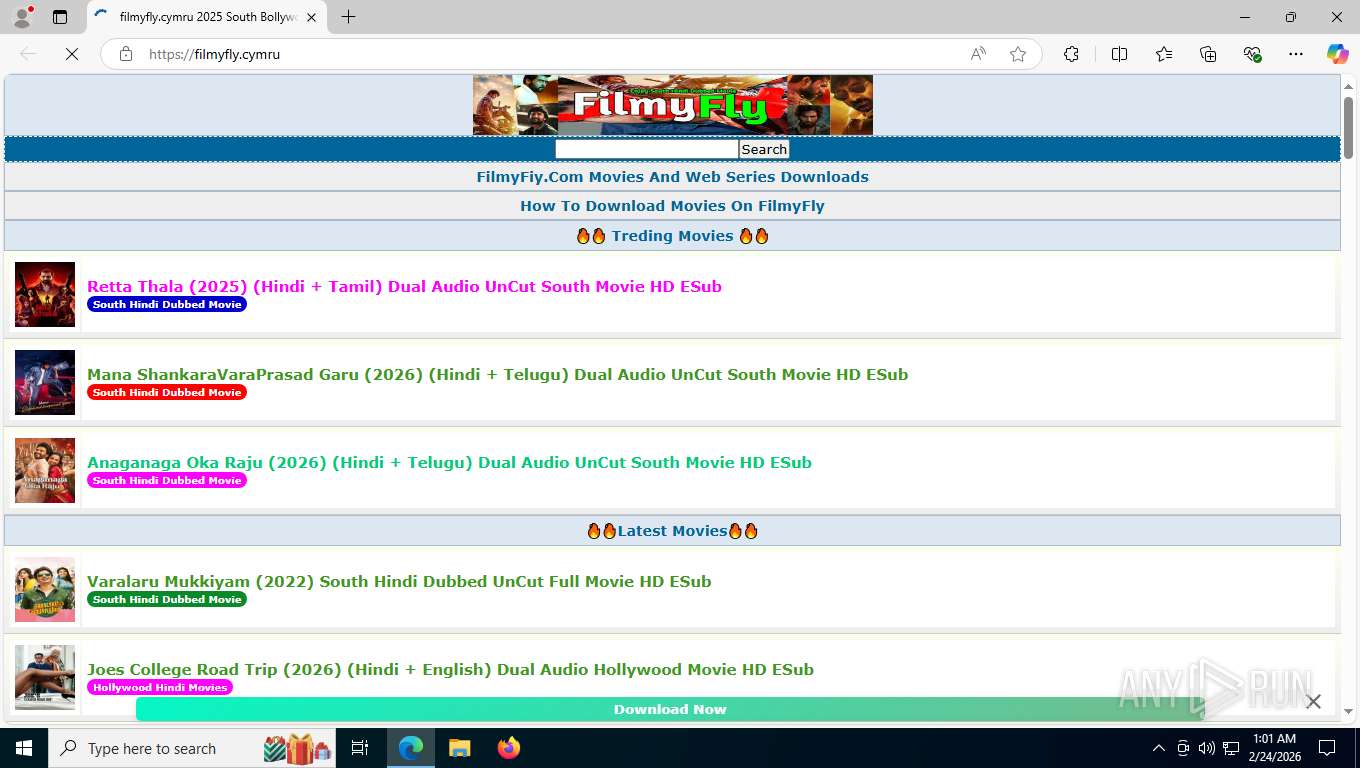Click the page vertical scrollbar thumb
The width and height of the screenshot is (1360, 768).
click(1348, 127)
